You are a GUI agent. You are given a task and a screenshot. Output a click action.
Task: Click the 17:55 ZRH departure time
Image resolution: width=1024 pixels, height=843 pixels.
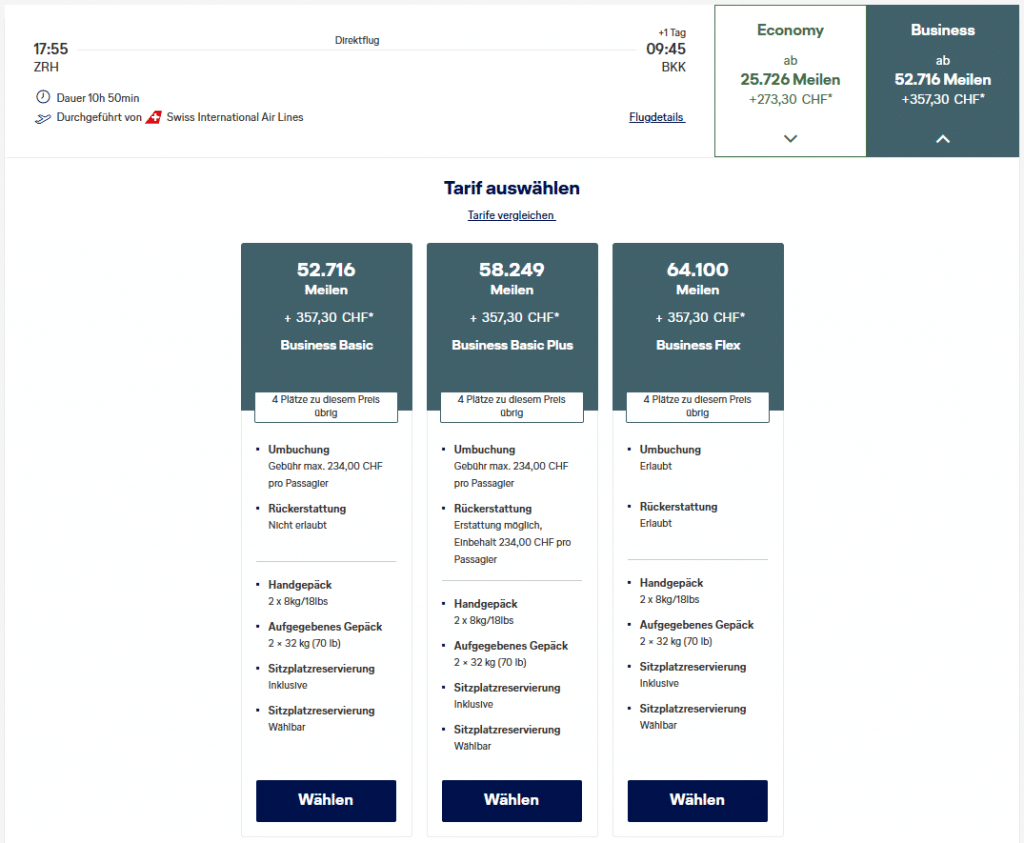coord(51,49)
